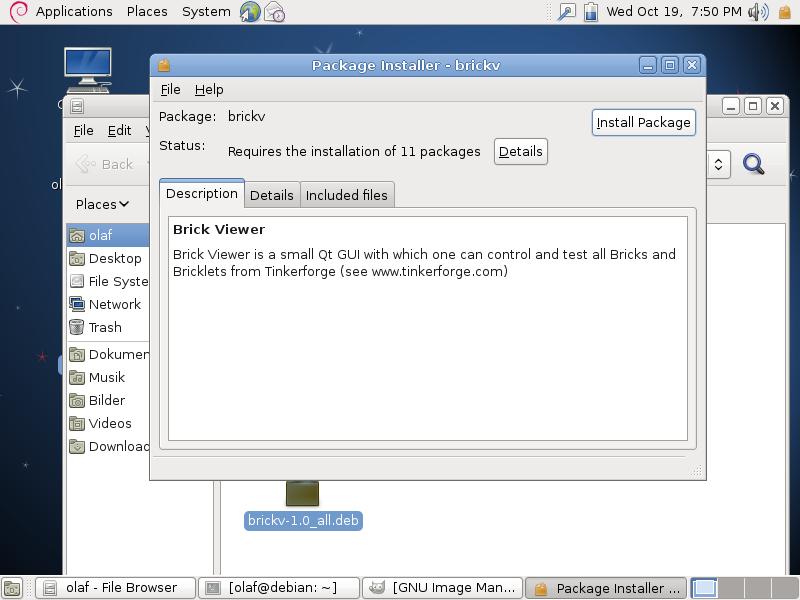Select Bilder folder in sidebar
The image size is (800, 600).
tap(108, 400)
